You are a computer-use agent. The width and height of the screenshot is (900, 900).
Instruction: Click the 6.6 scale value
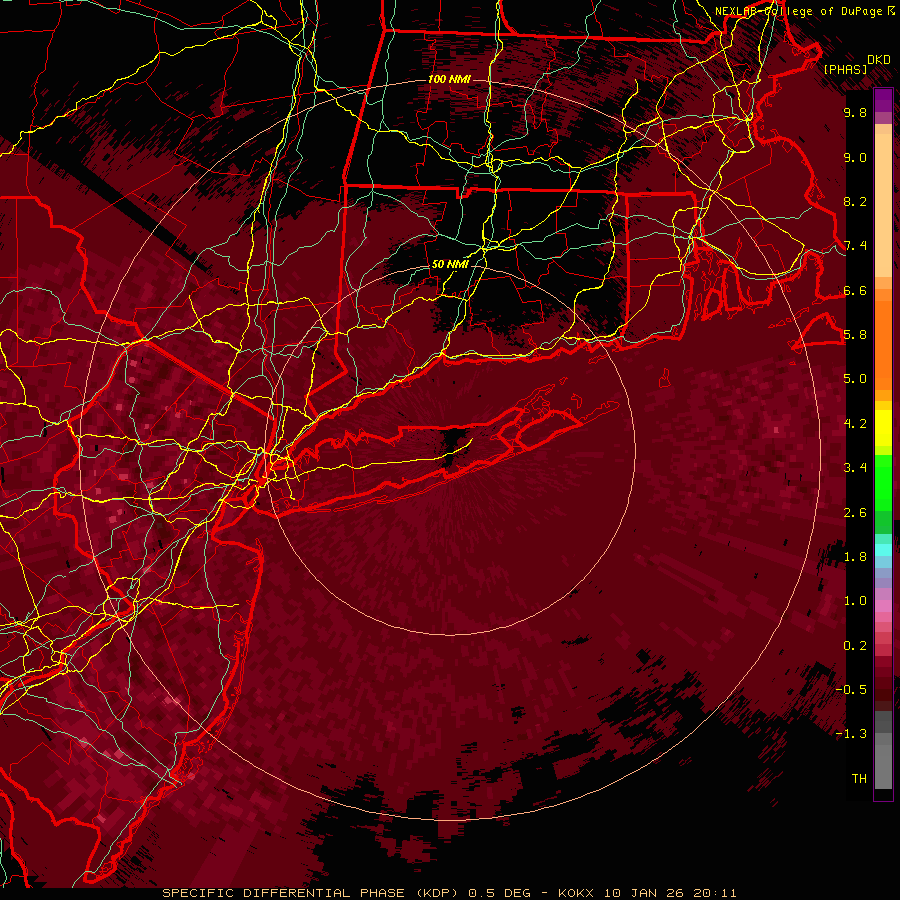[x=855, y=290]
